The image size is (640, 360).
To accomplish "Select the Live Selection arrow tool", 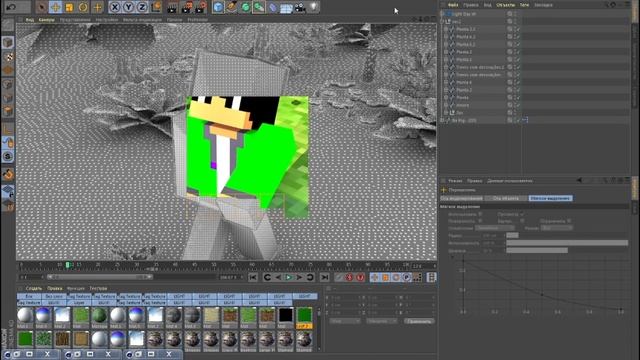I will 41,7.
